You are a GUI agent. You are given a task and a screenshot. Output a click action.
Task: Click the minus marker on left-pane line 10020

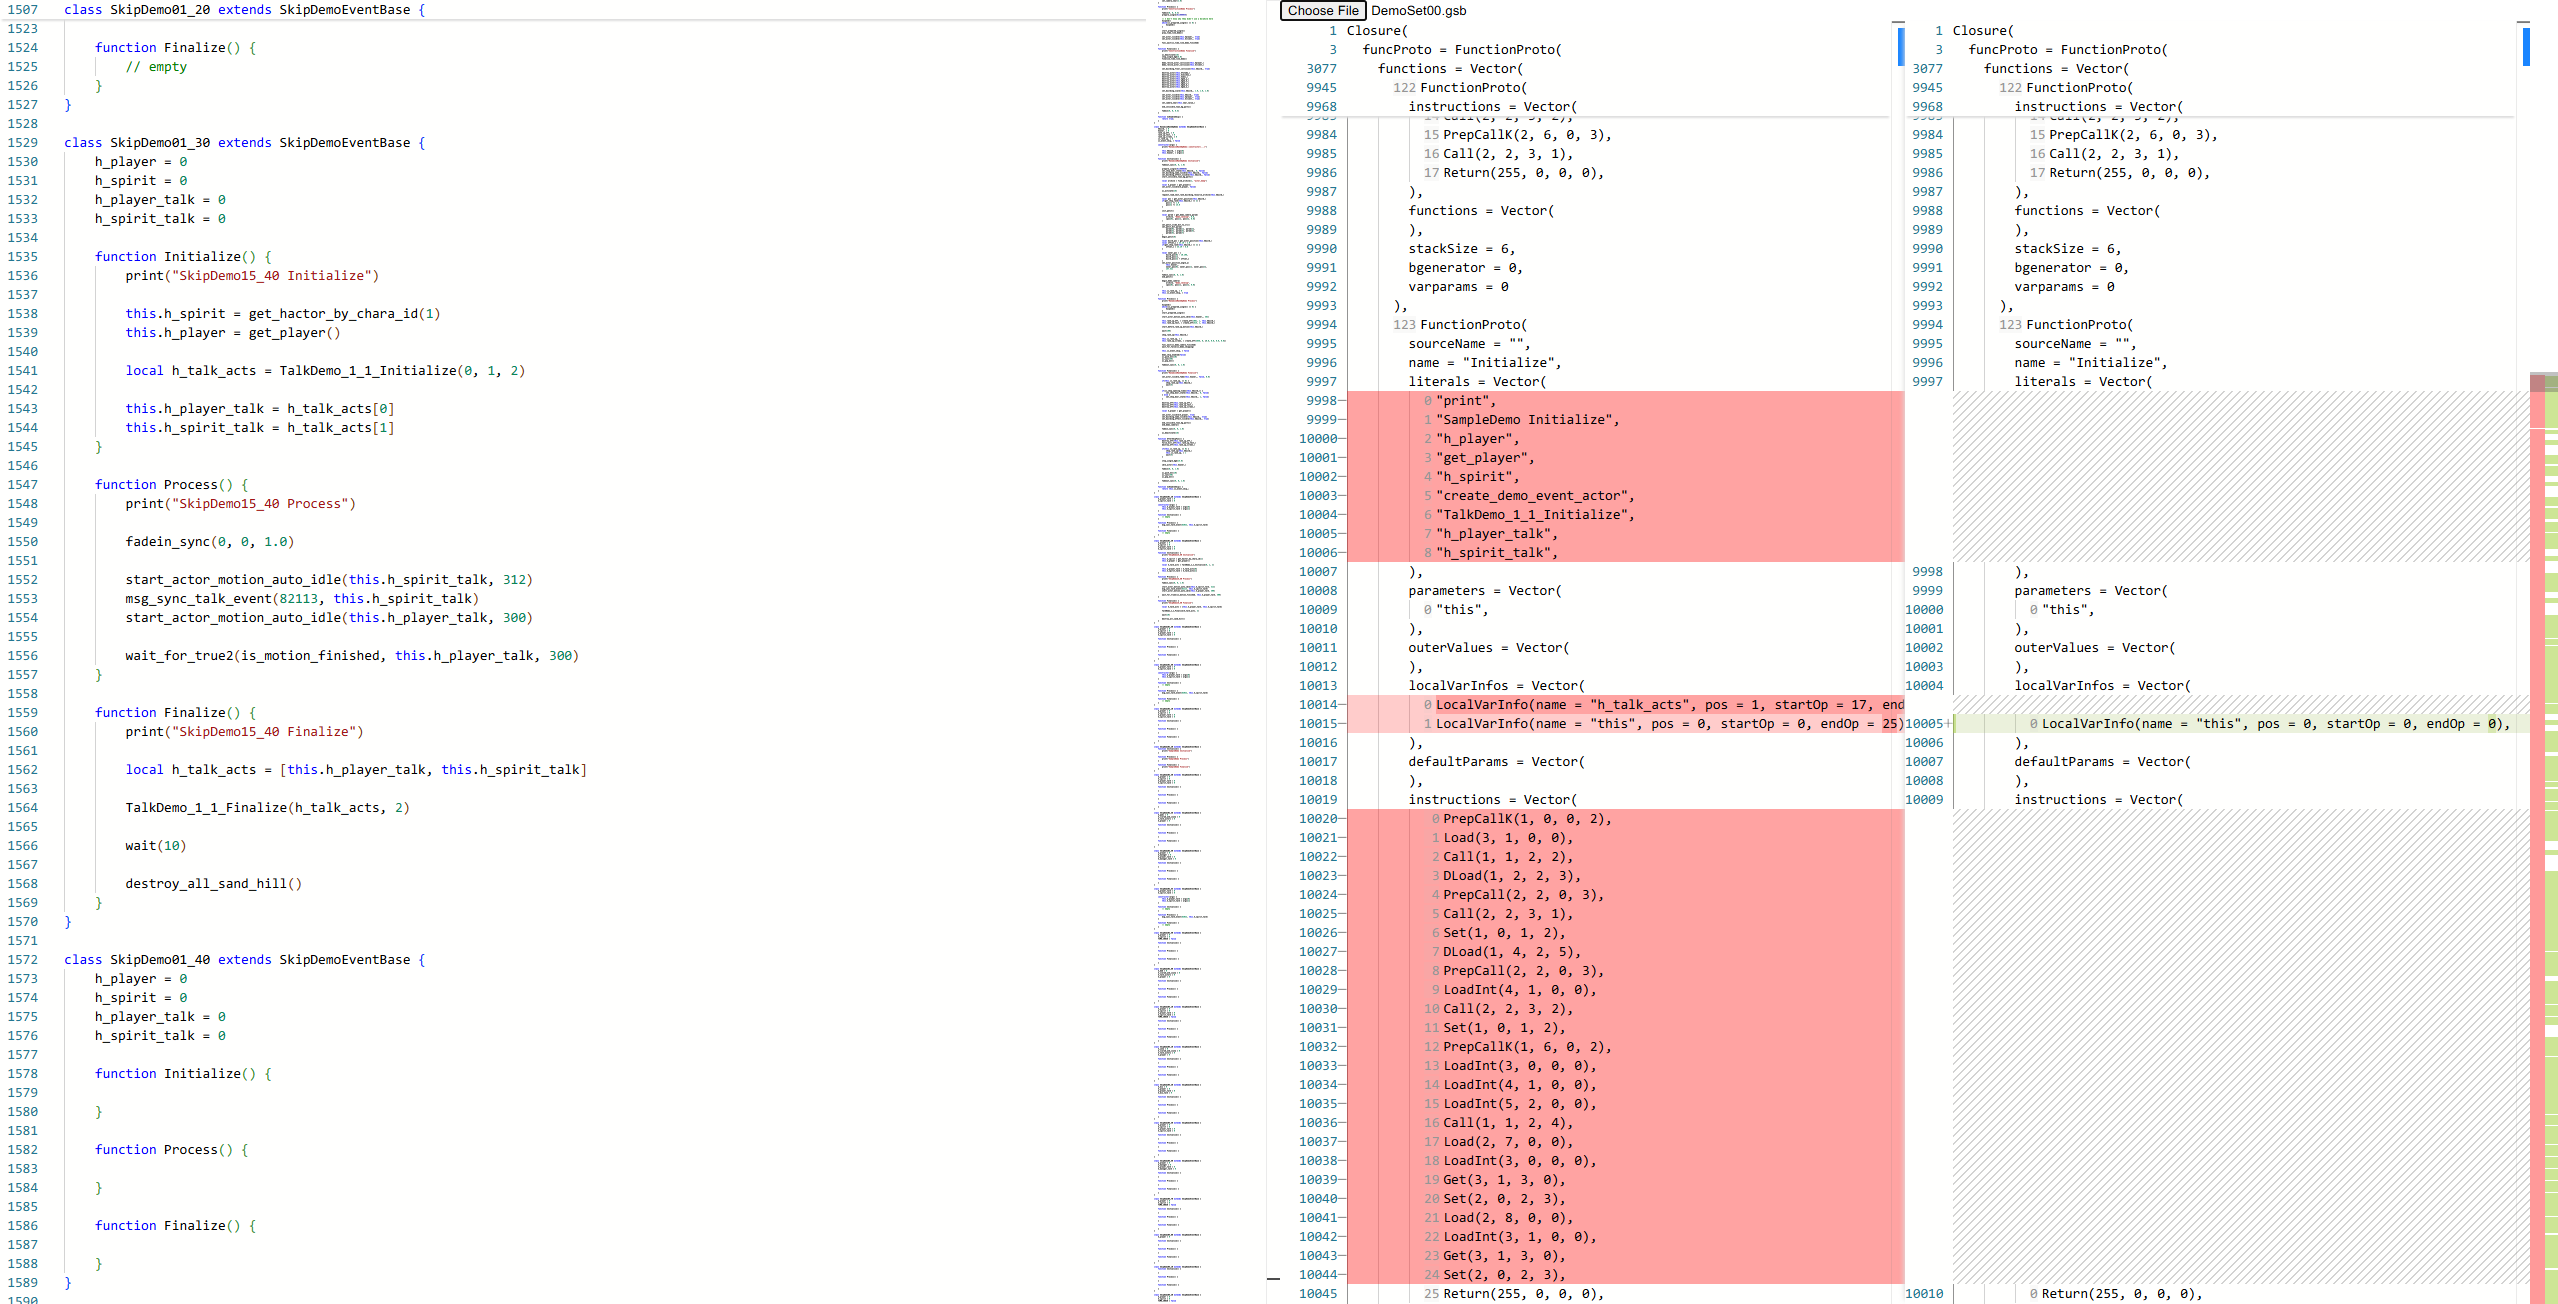pyautogui.click(x=1341, y=819)
